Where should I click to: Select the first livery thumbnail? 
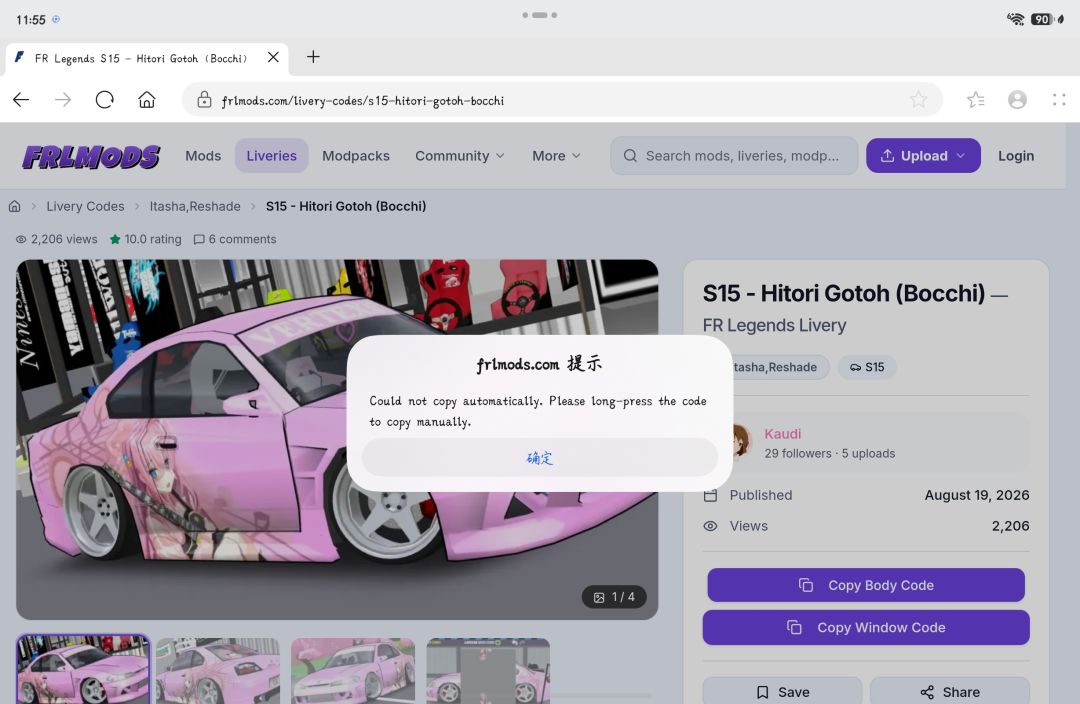pos(83,670)
